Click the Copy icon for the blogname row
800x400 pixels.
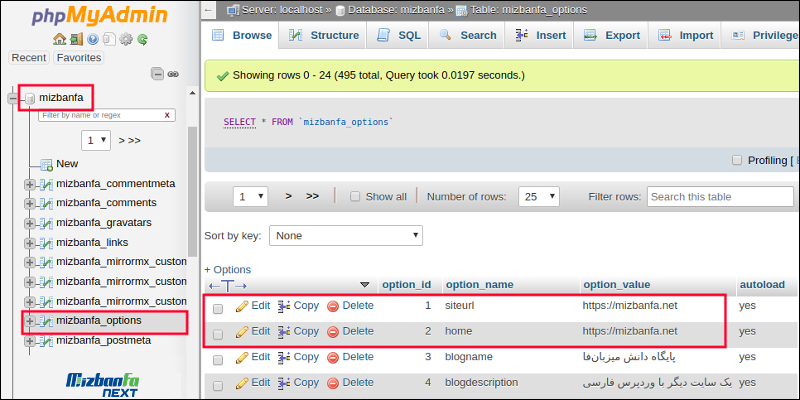click(284, 358)
